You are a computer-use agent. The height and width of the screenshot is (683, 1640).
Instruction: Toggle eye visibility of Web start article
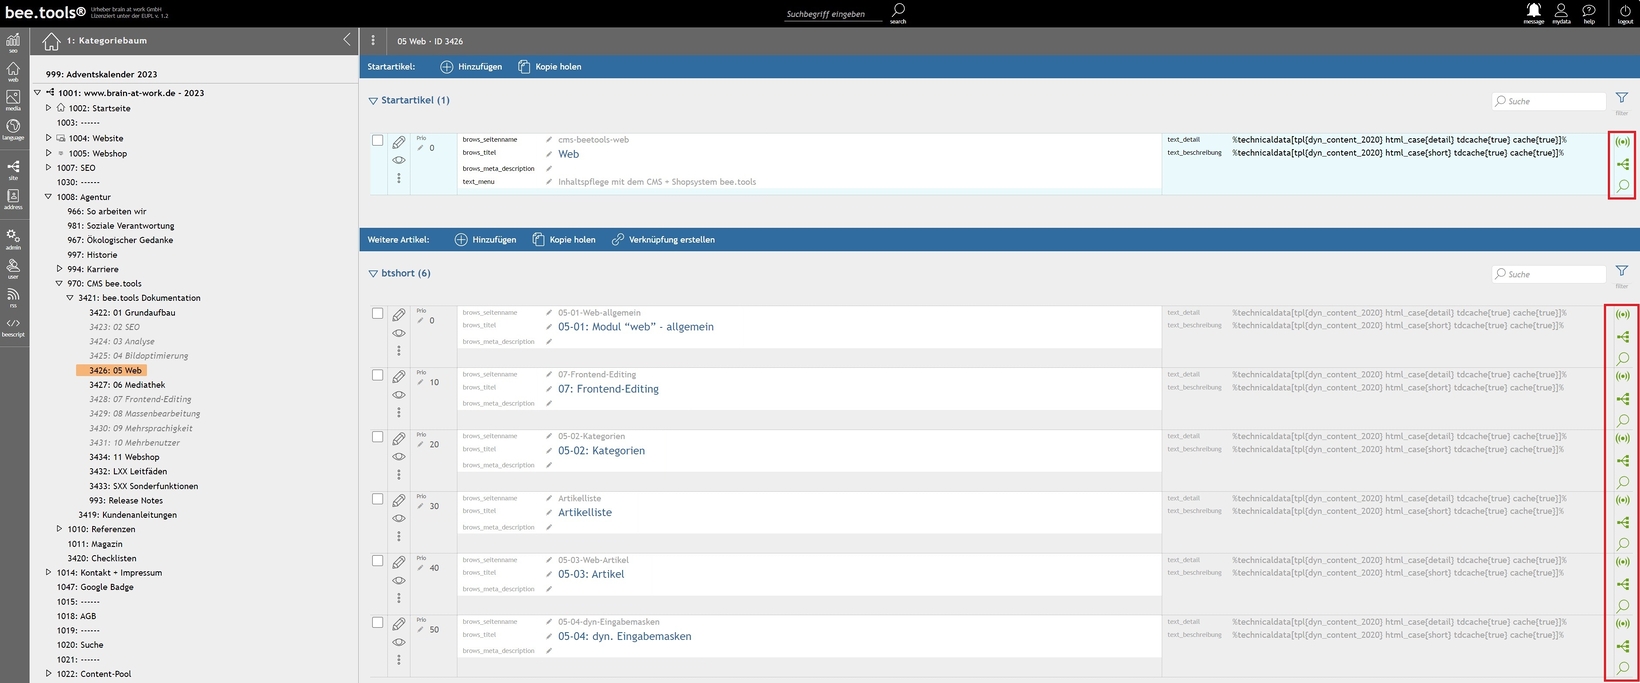(x=399, y=160)
